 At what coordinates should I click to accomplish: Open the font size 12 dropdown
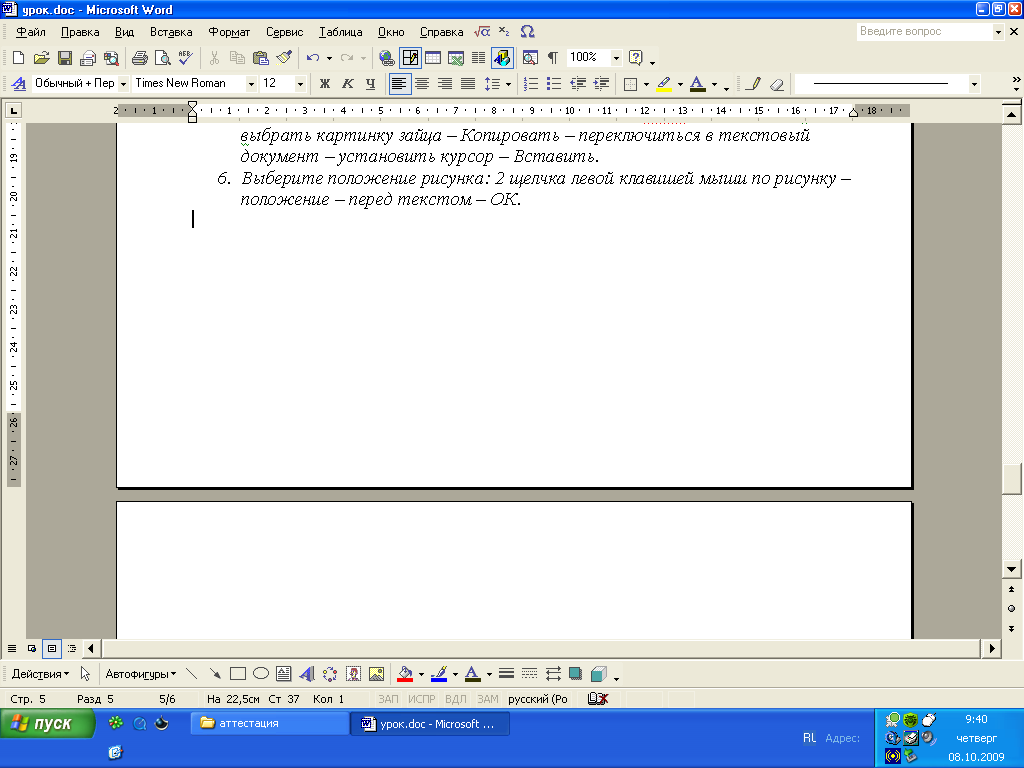(300, 84)
